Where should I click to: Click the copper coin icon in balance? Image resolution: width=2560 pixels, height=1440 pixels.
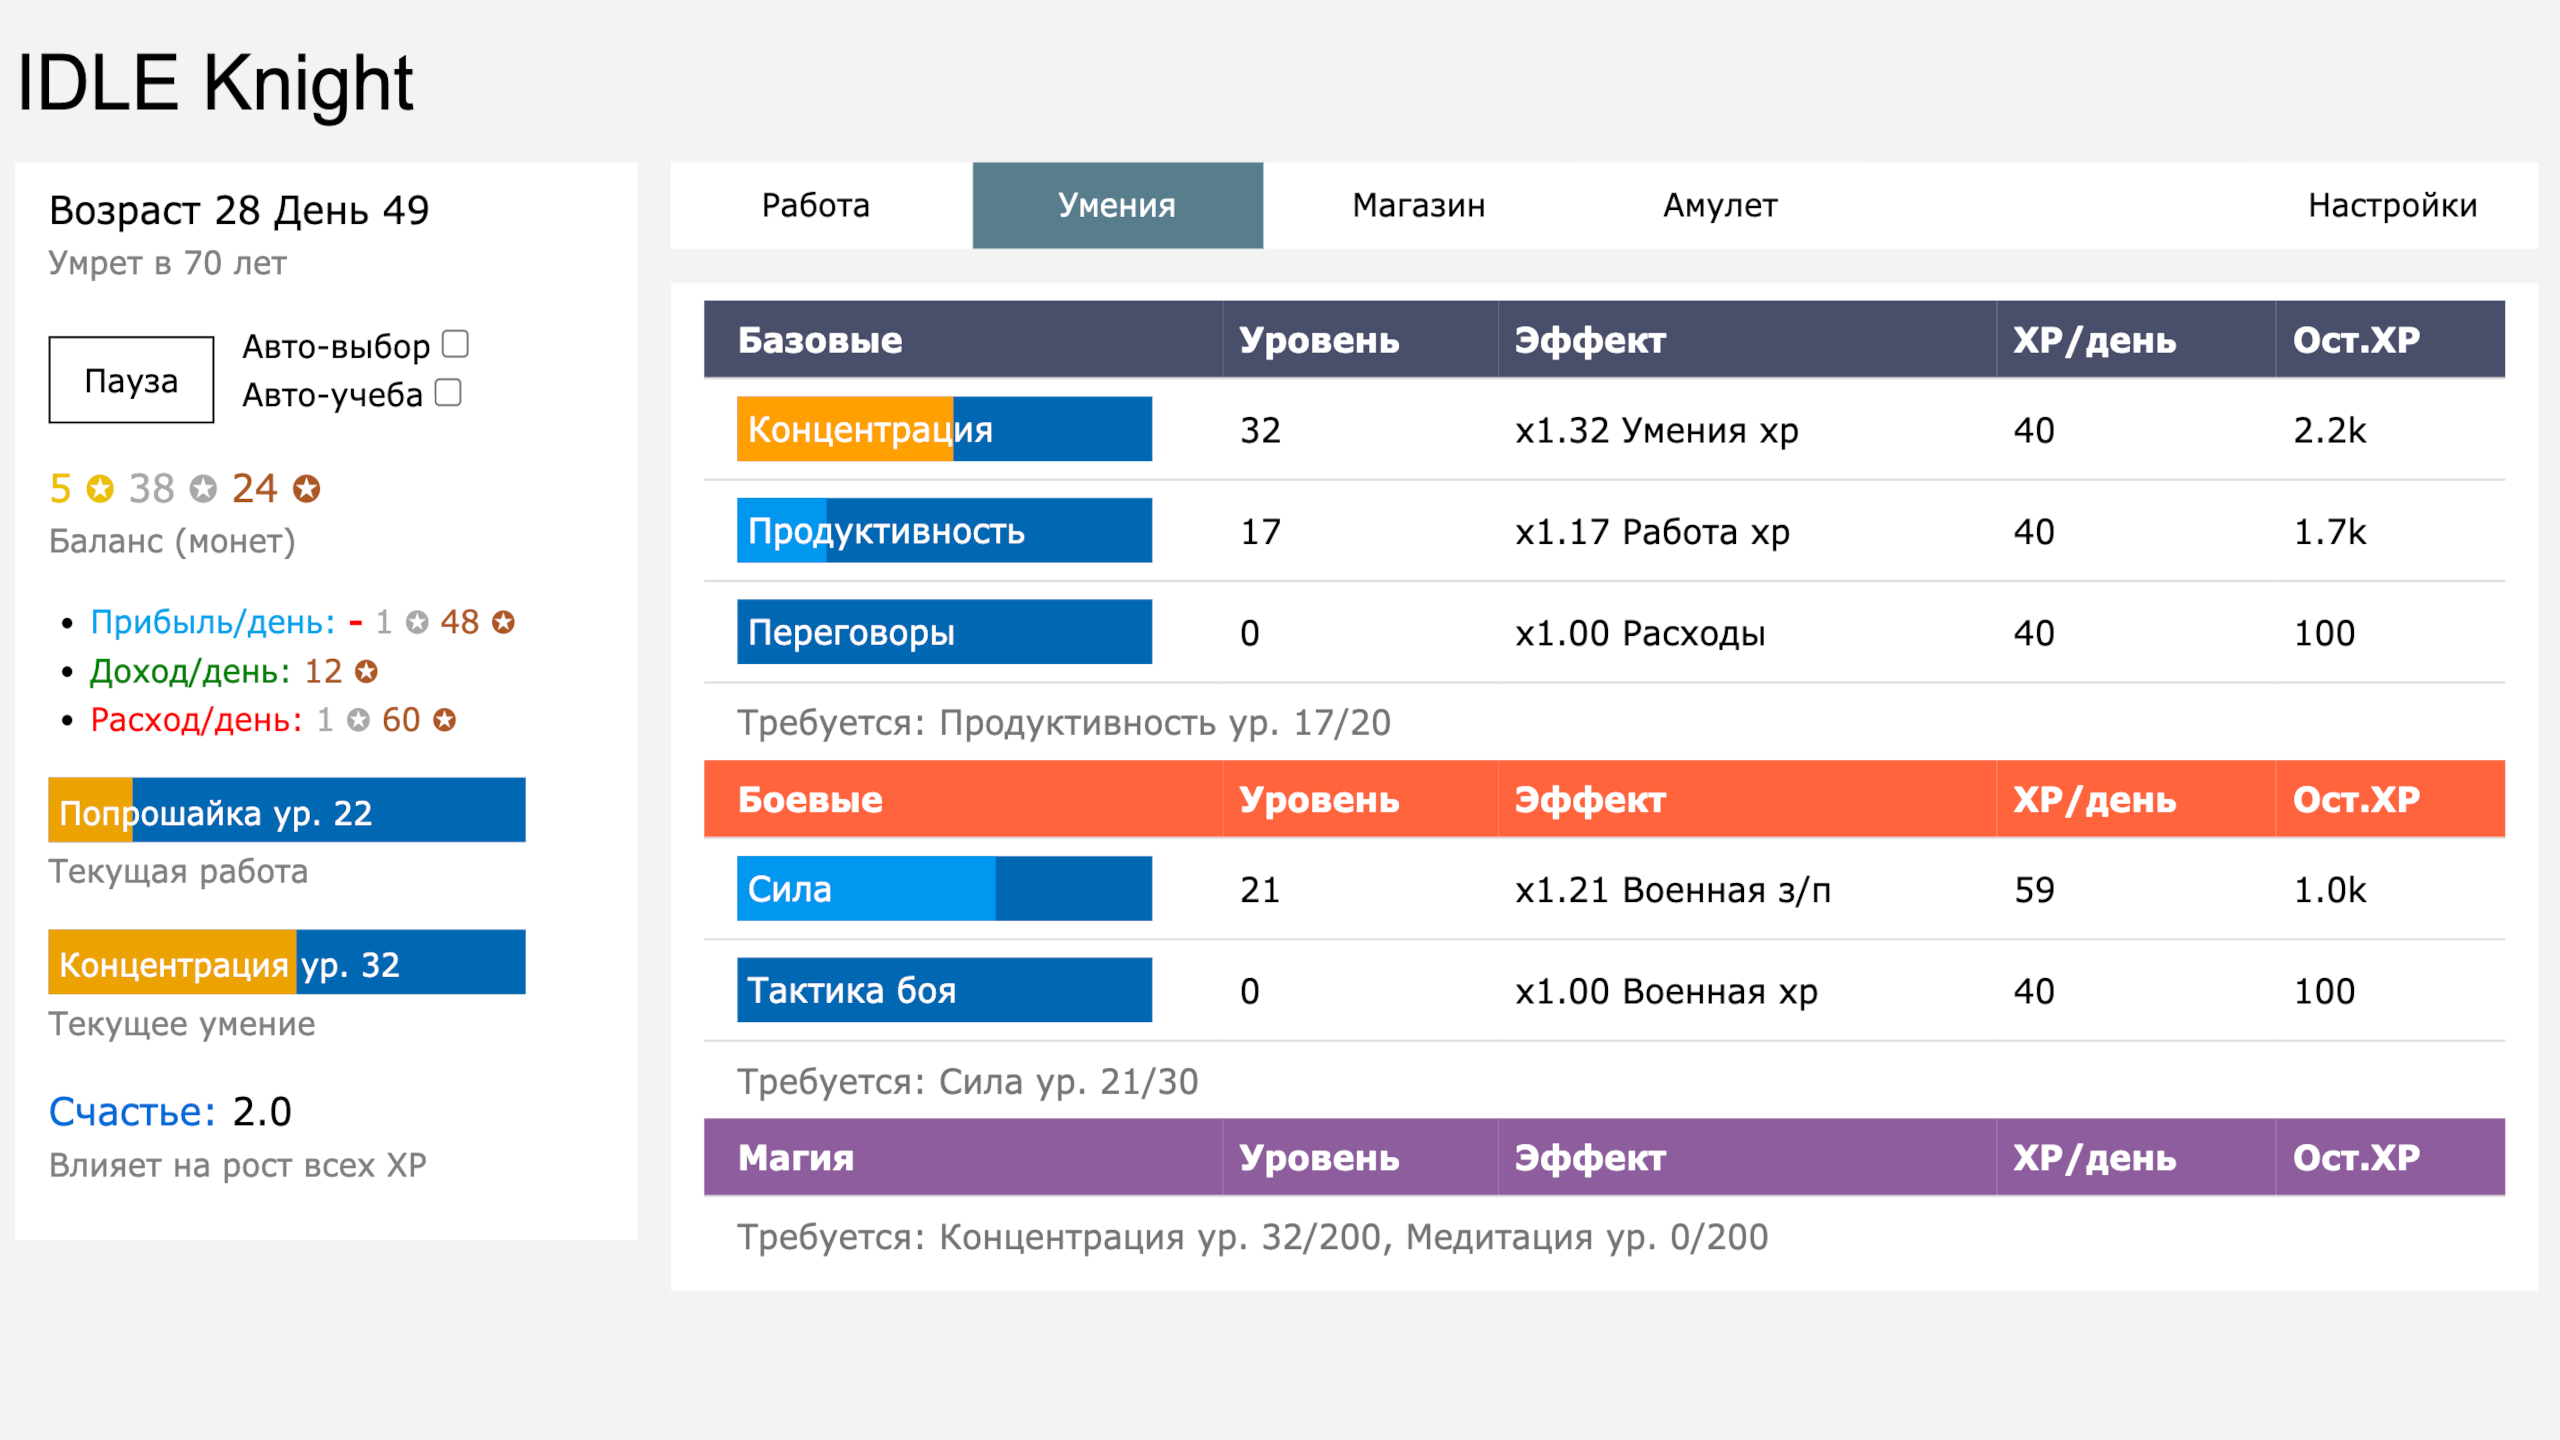click(x=306, y=489)
